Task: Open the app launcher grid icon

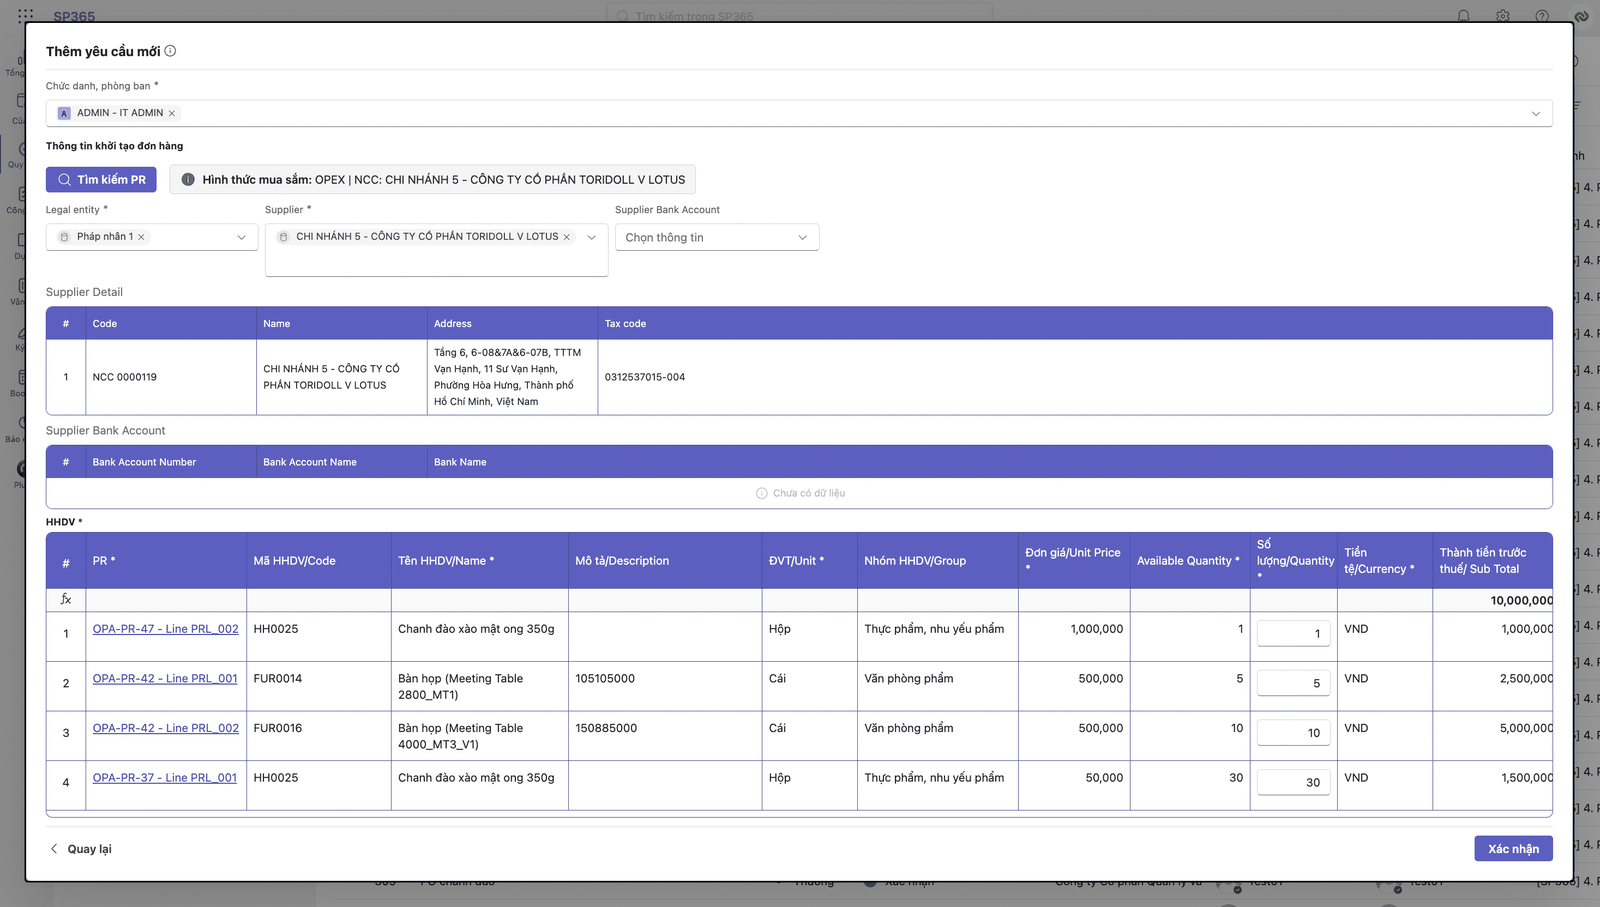Action: click(26, 16)
